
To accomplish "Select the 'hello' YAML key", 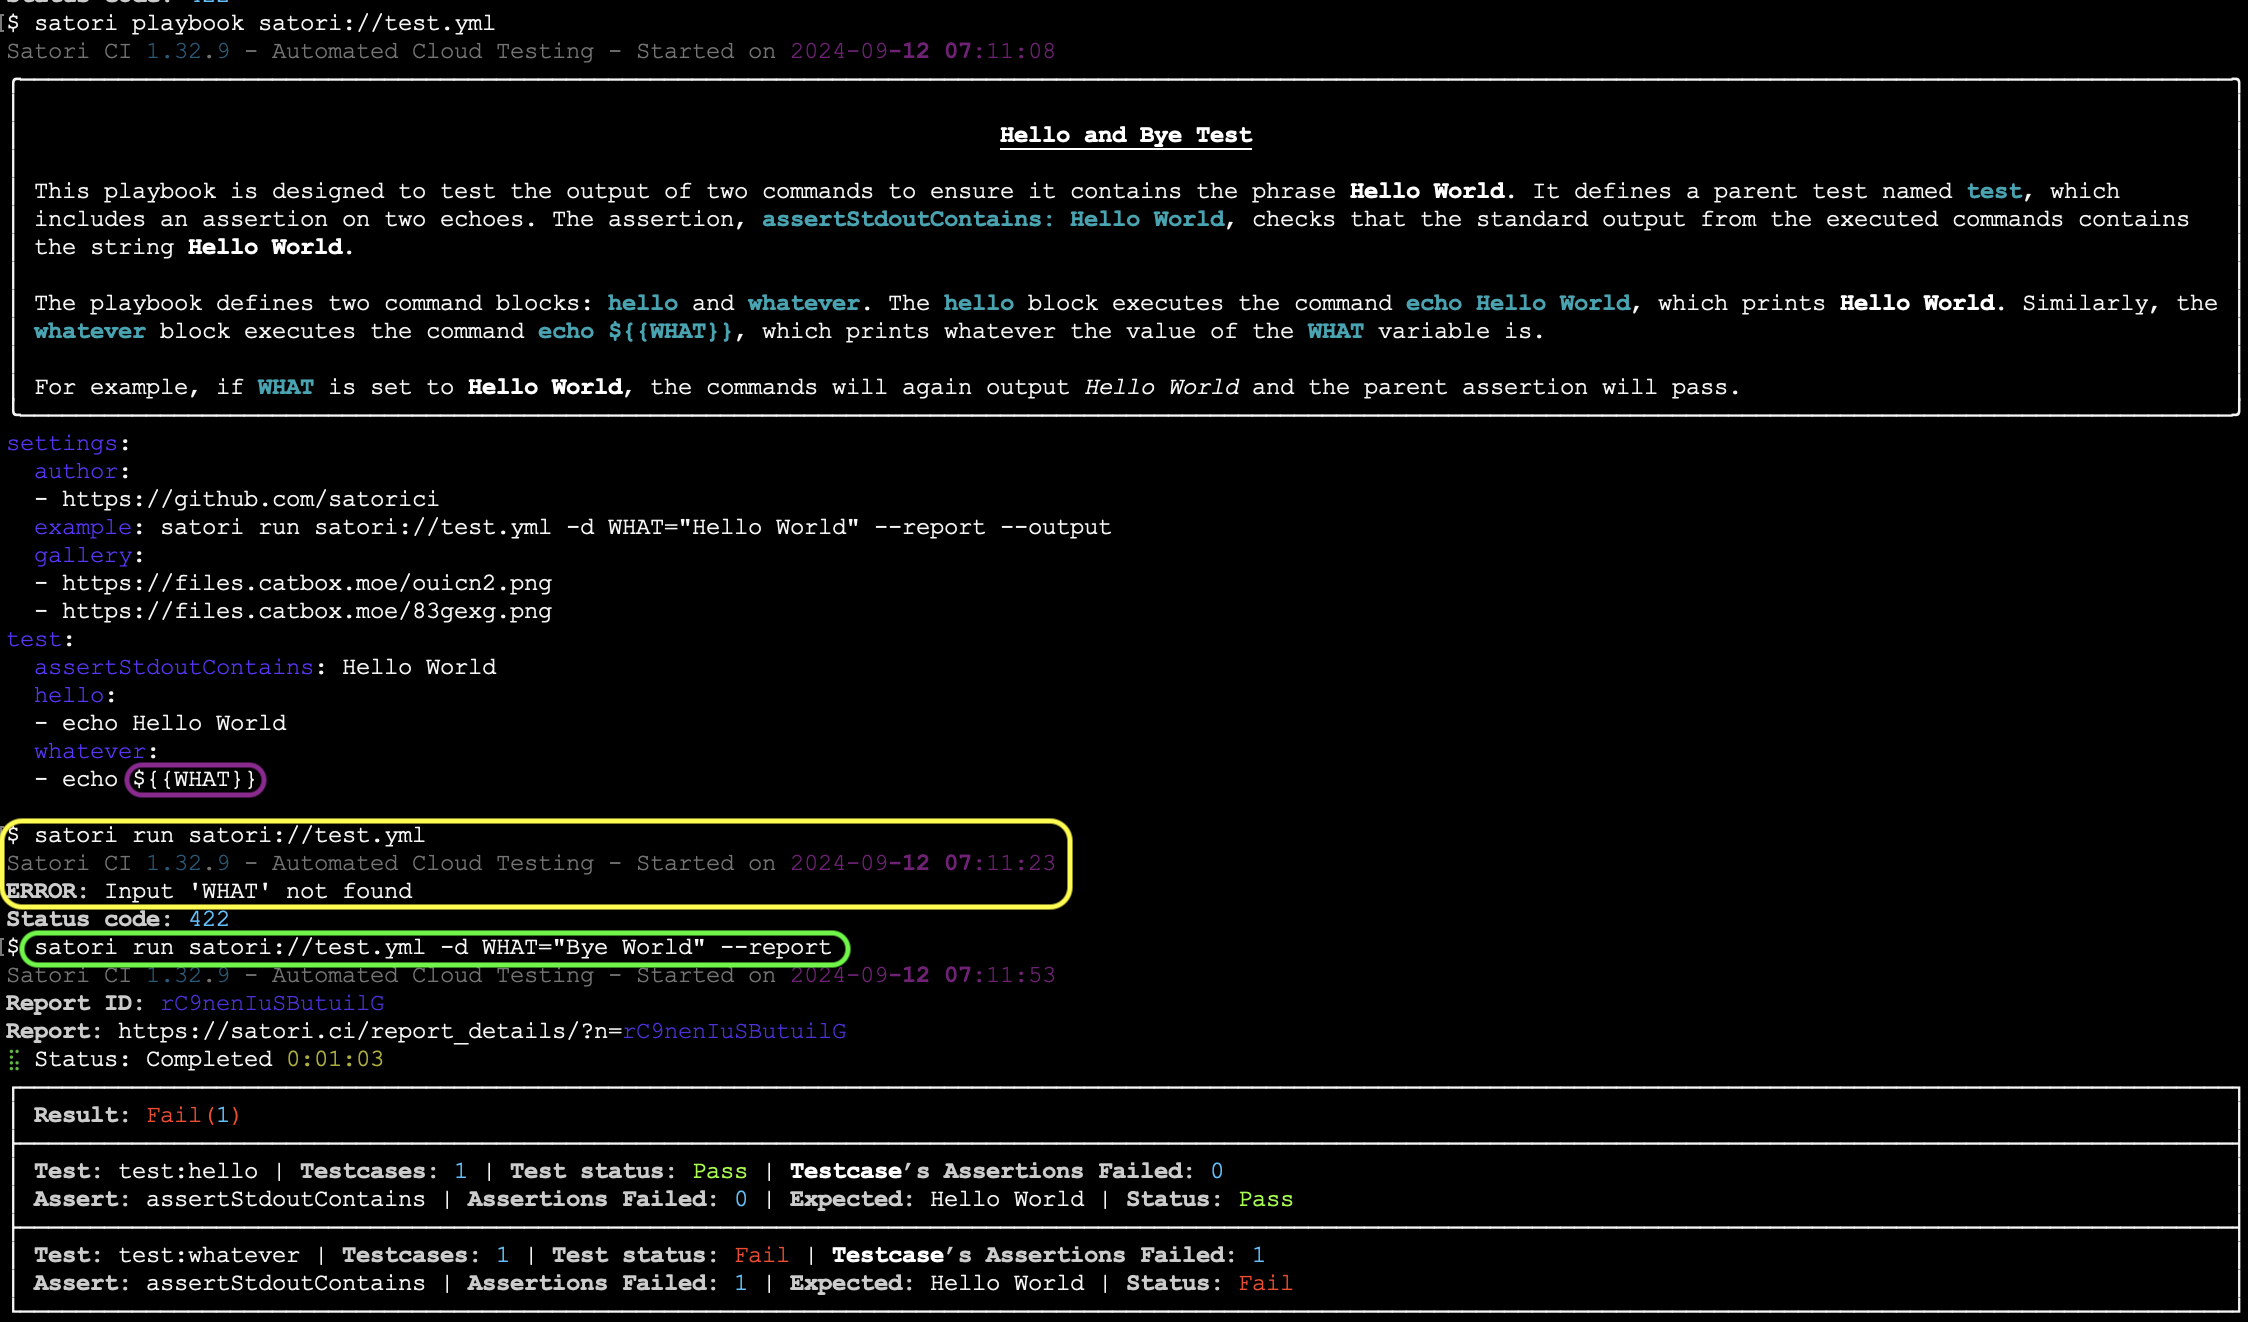I will click(x=69, y=695).
